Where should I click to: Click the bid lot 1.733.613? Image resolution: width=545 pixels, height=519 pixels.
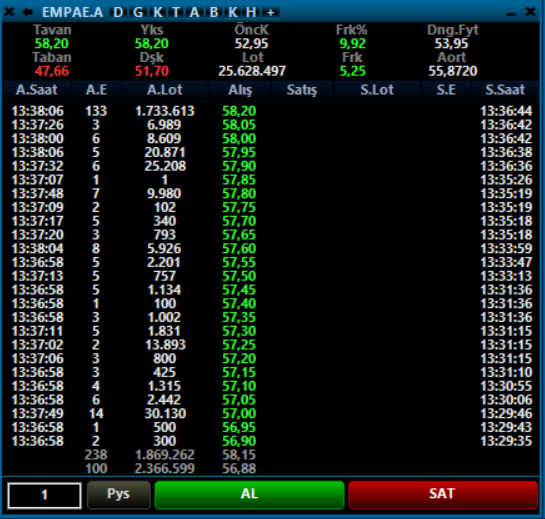click(165, 111)
